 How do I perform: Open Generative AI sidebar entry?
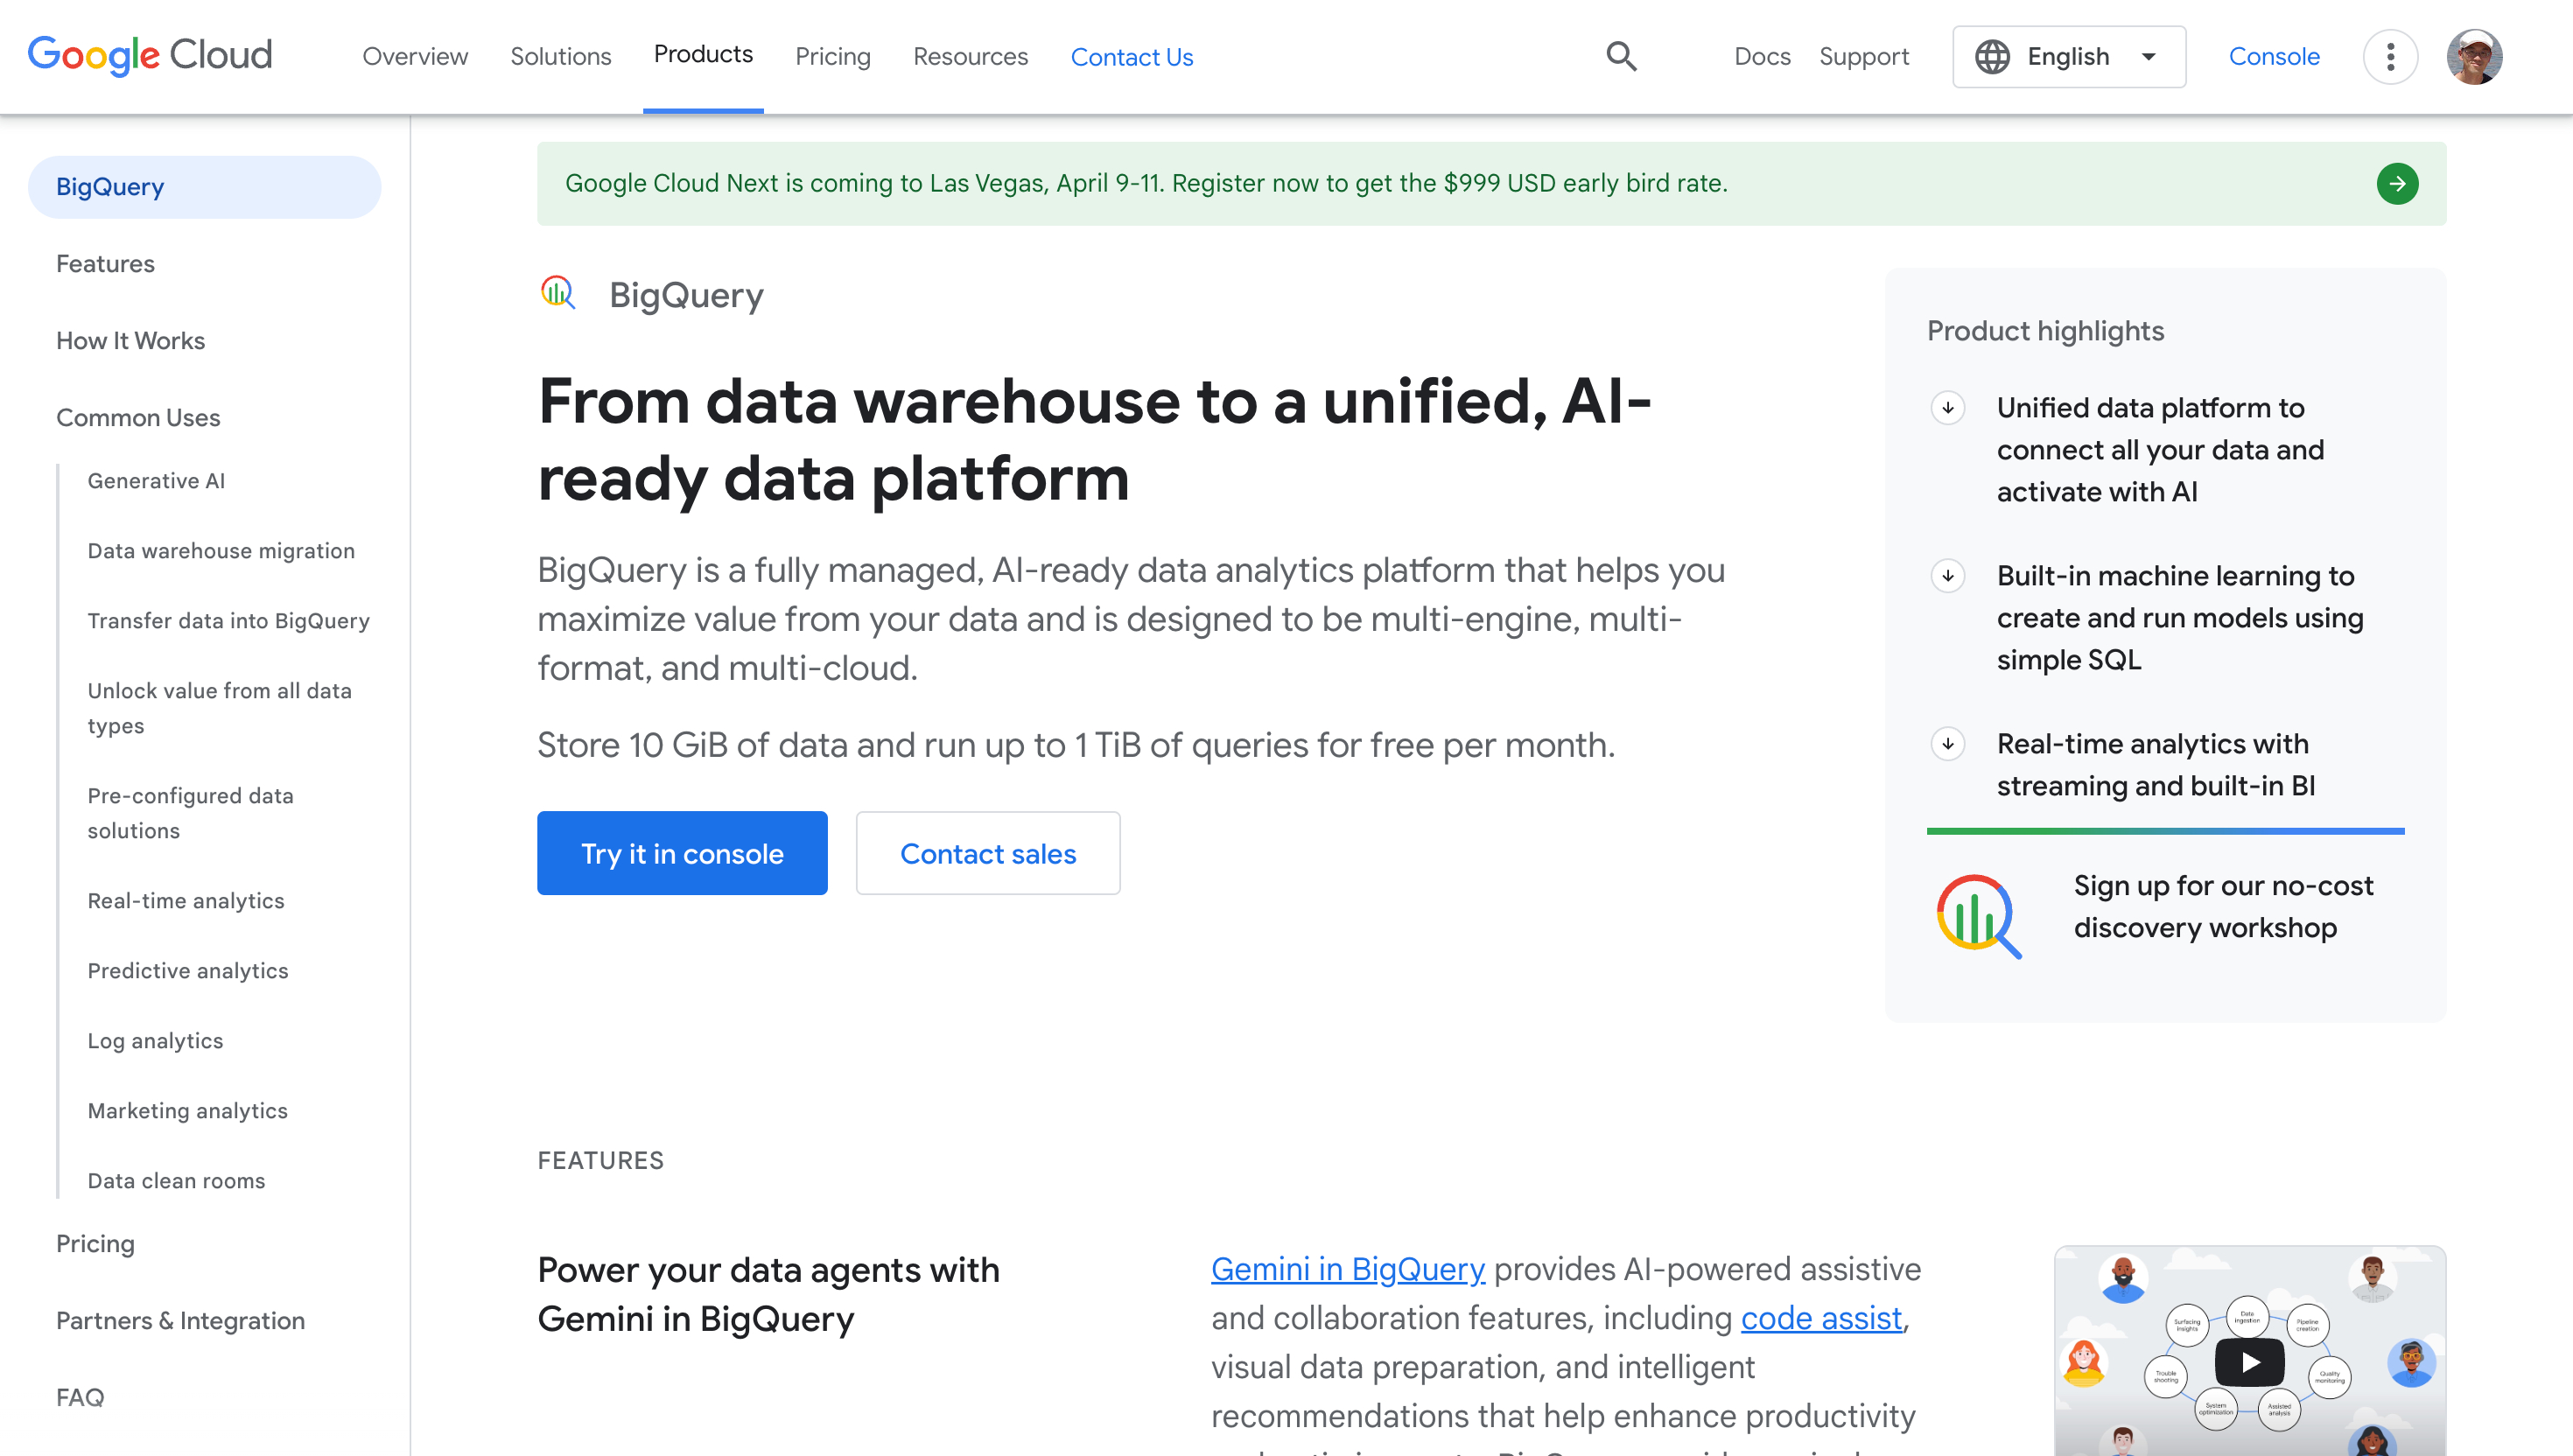(x=156, y=481)
